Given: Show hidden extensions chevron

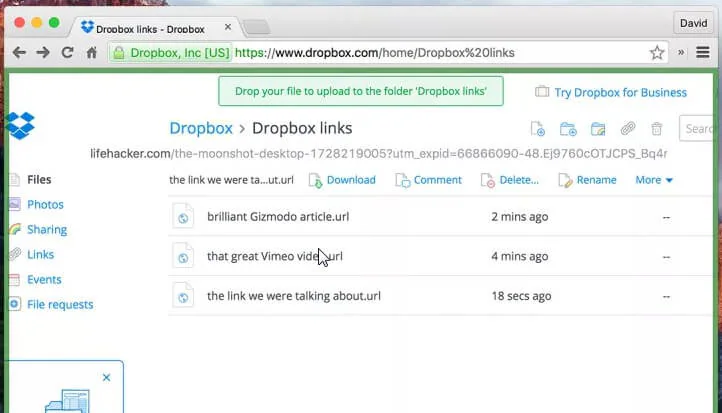Looking at the screenshot, I should click(681, 52).
